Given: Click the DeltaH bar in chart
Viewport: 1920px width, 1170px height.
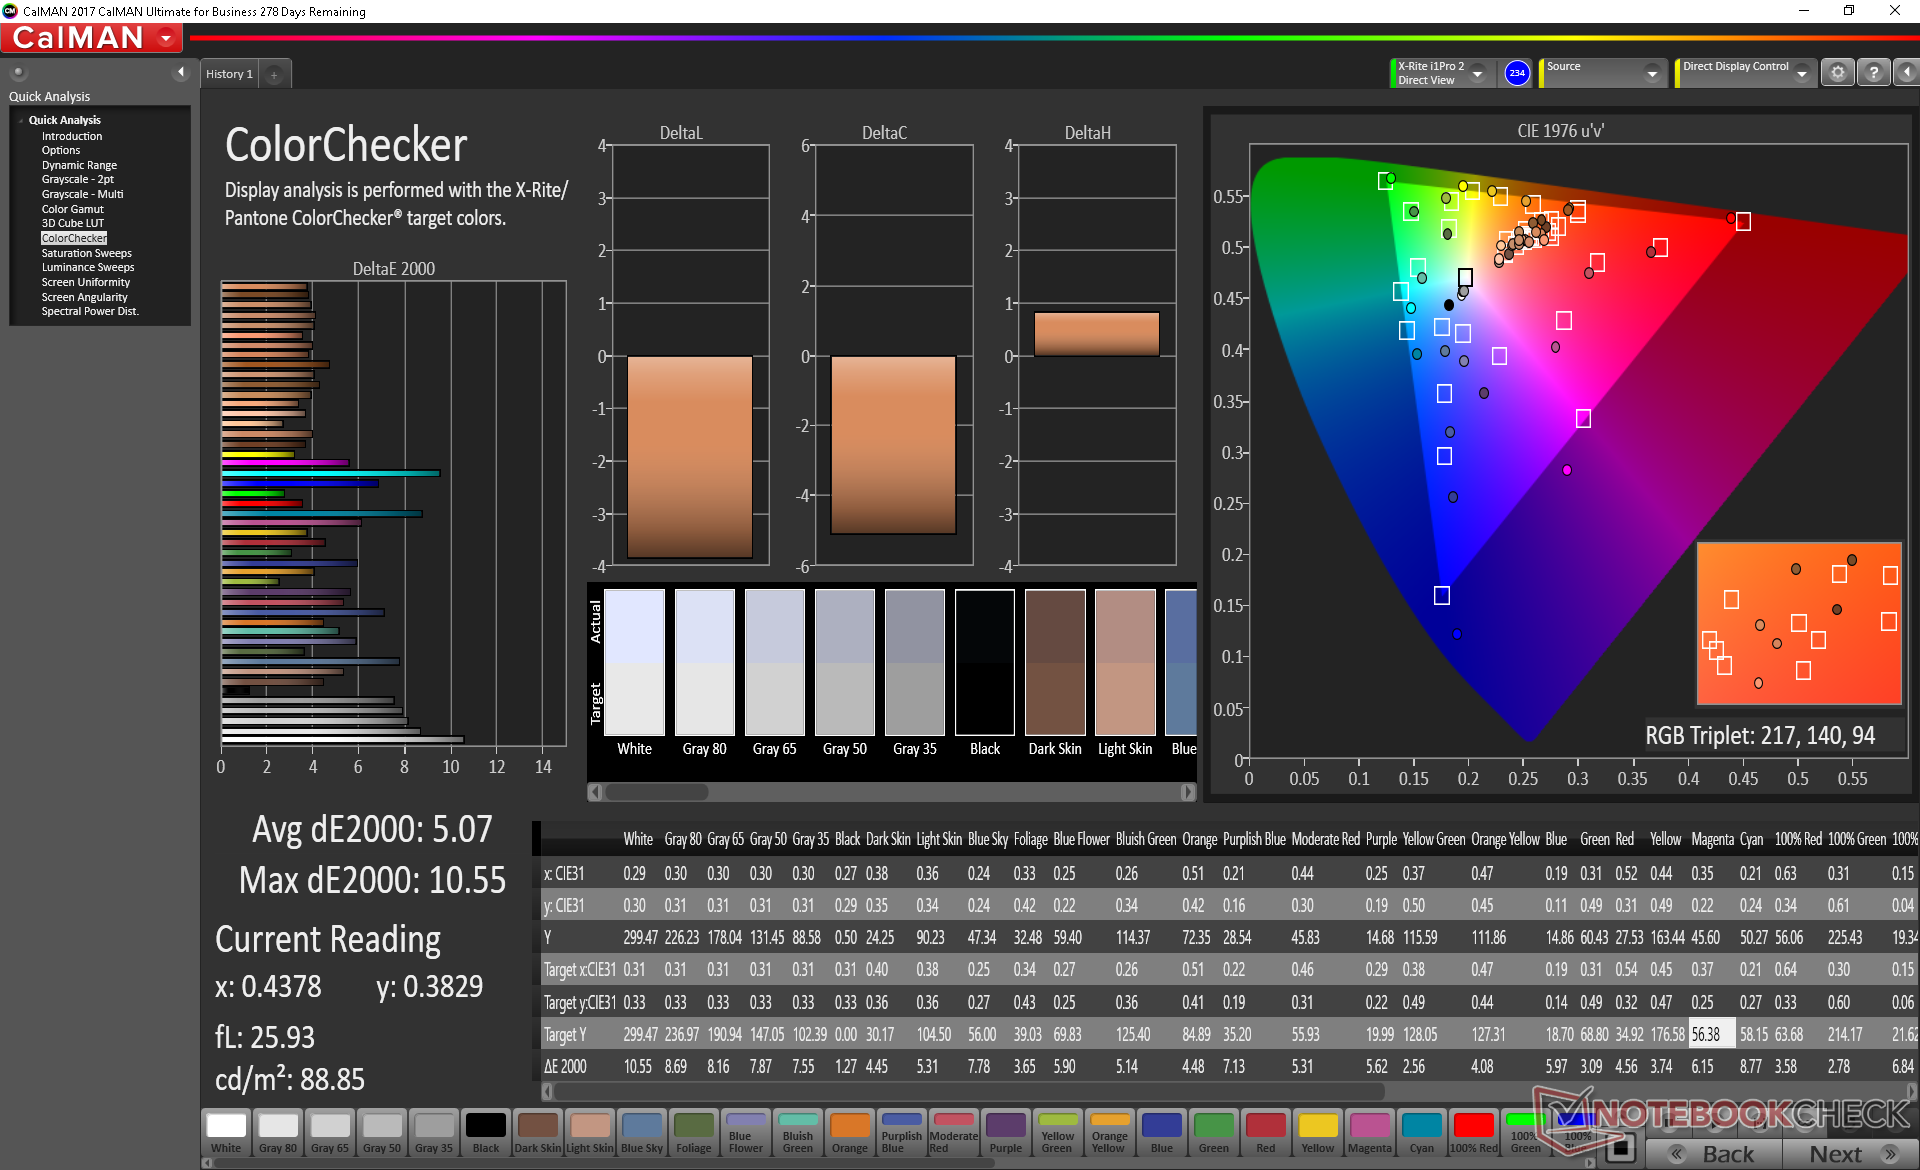Looking at the screenshot, I should click(x=1096, y=334).
